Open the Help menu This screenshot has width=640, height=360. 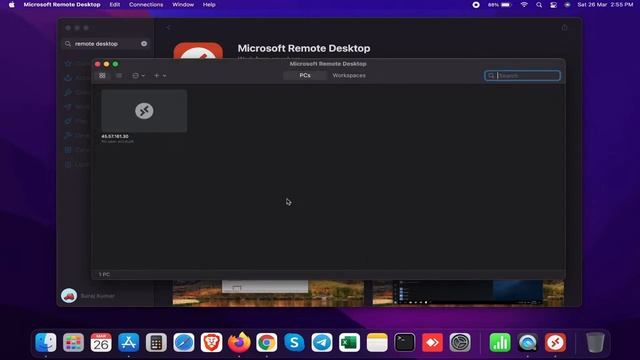209,4
